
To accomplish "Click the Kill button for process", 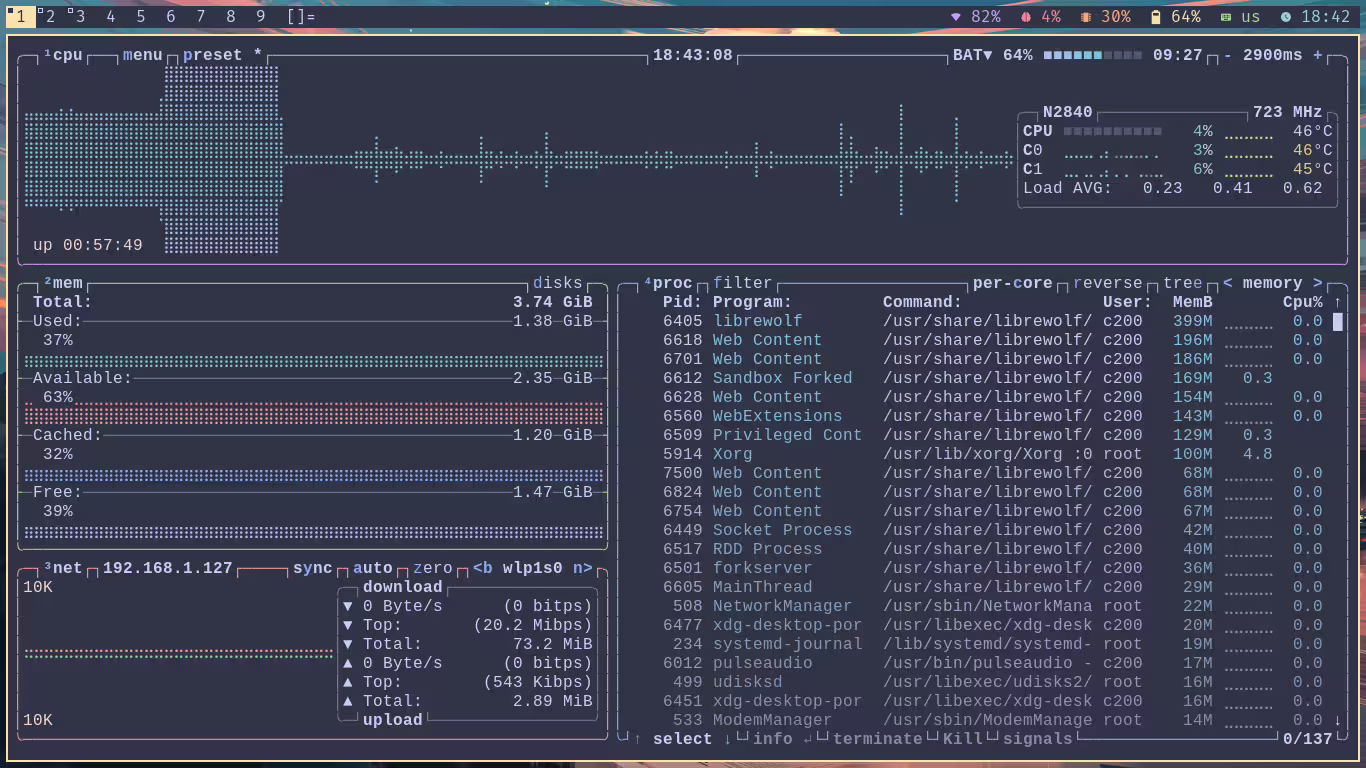I will pos(962,739).
